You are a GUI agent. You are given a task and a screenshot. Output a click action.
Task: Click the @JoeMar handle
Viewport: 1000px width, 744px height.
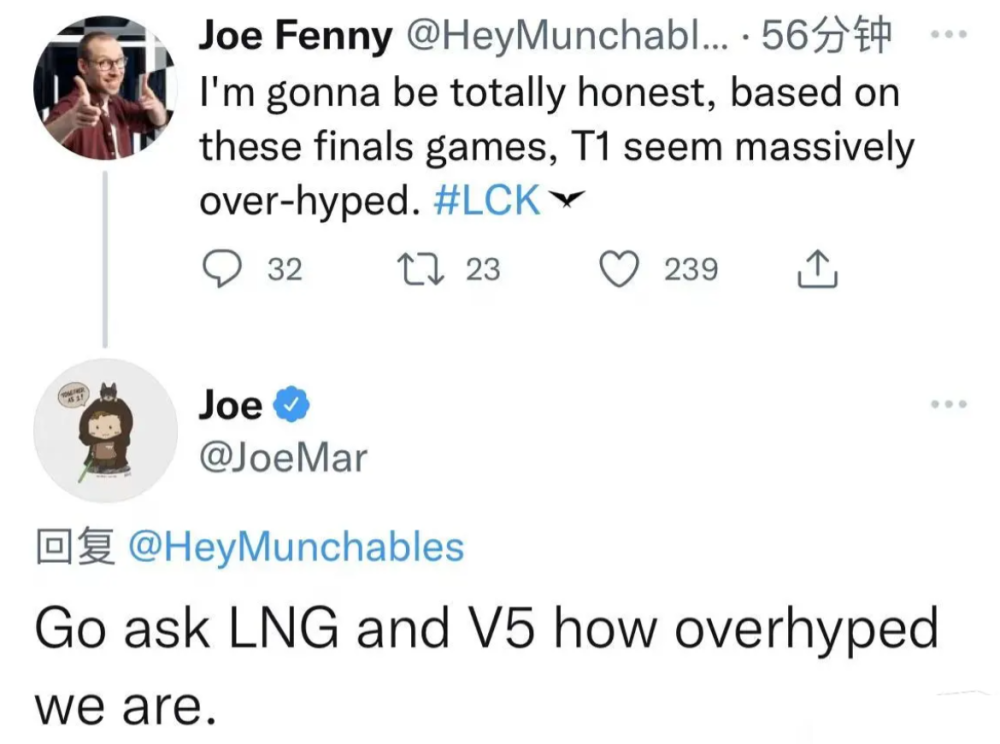(x=283, y=458)
